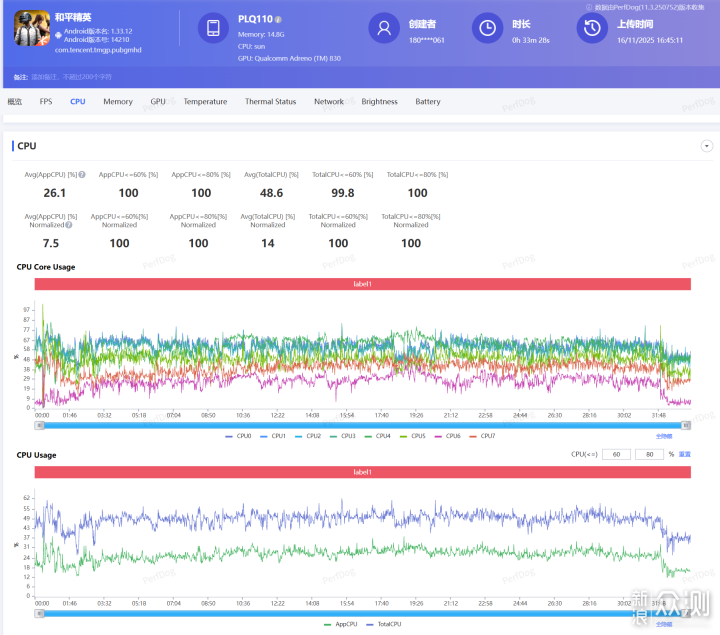Click the creator user profile icon
The image size is (720, 635).
click(x=384, y=30)
